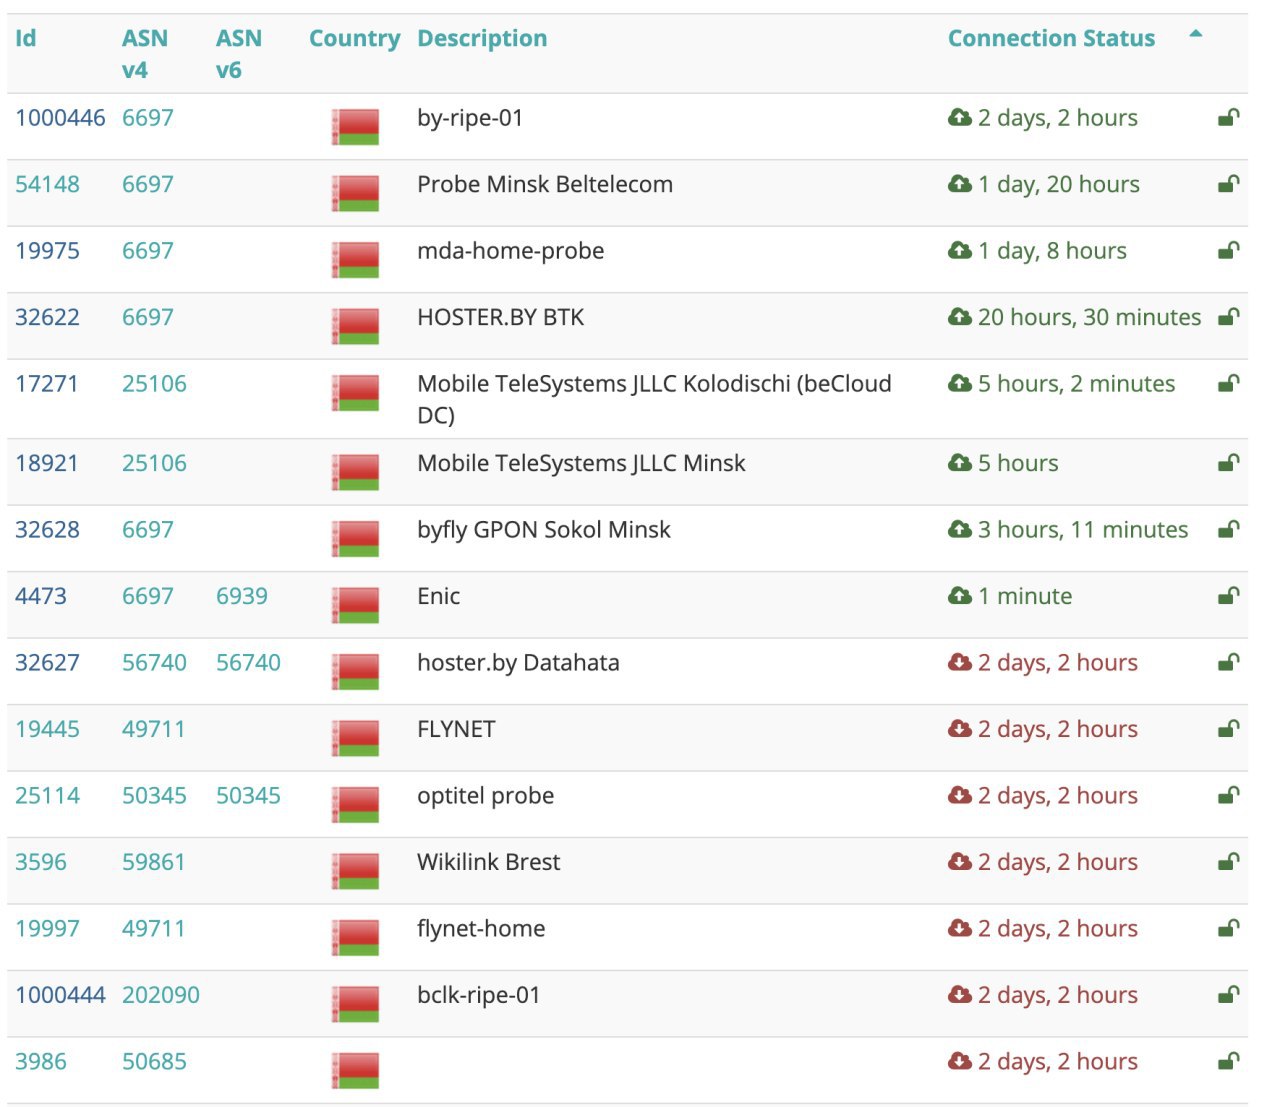Open probe Id 18921
The height and width of the screenshot is (1107, 1280).
tap(46, 463)
